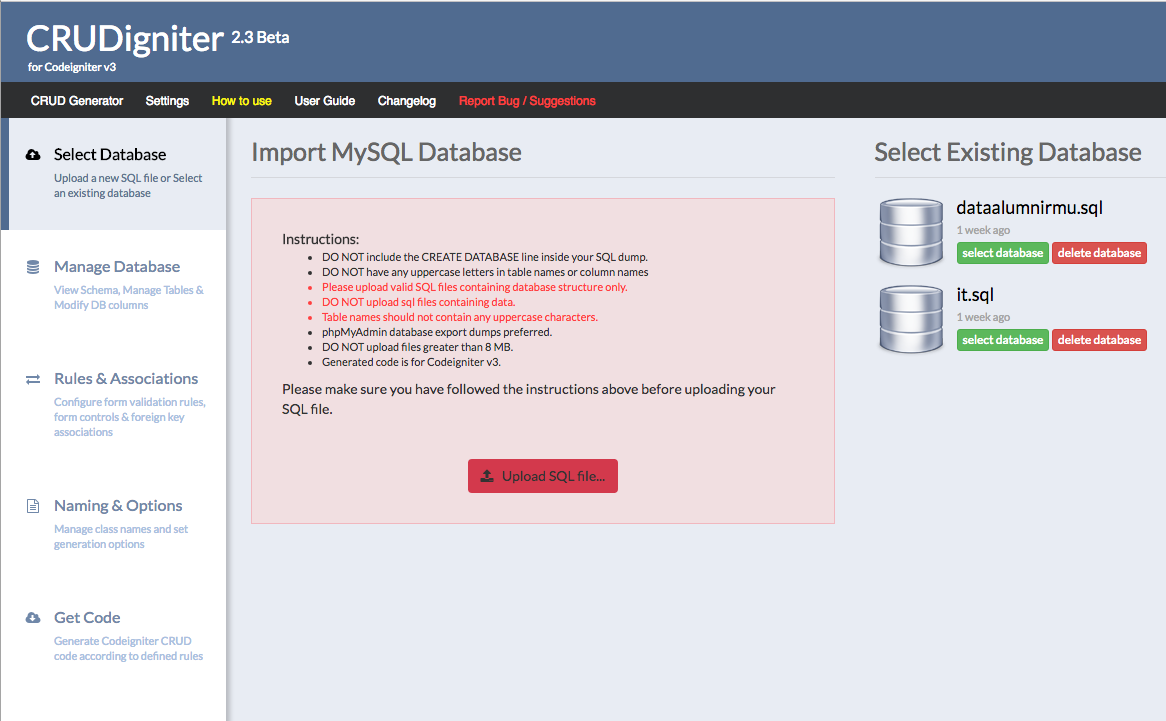Image resolution: width=1166 pixels, height=721 pixels.
Task: Open the How to use page
Action: 242,101
